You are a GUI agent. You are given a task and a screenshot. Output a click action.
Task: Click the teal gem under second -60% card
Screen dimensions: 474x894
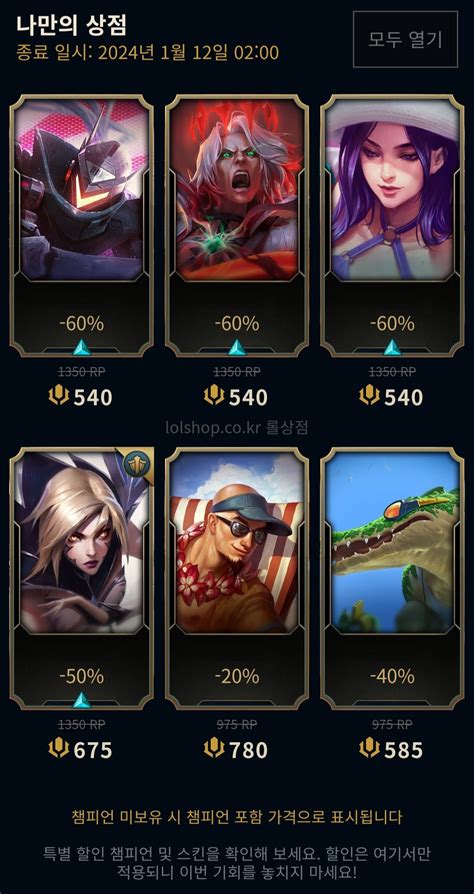pos(237,347)
